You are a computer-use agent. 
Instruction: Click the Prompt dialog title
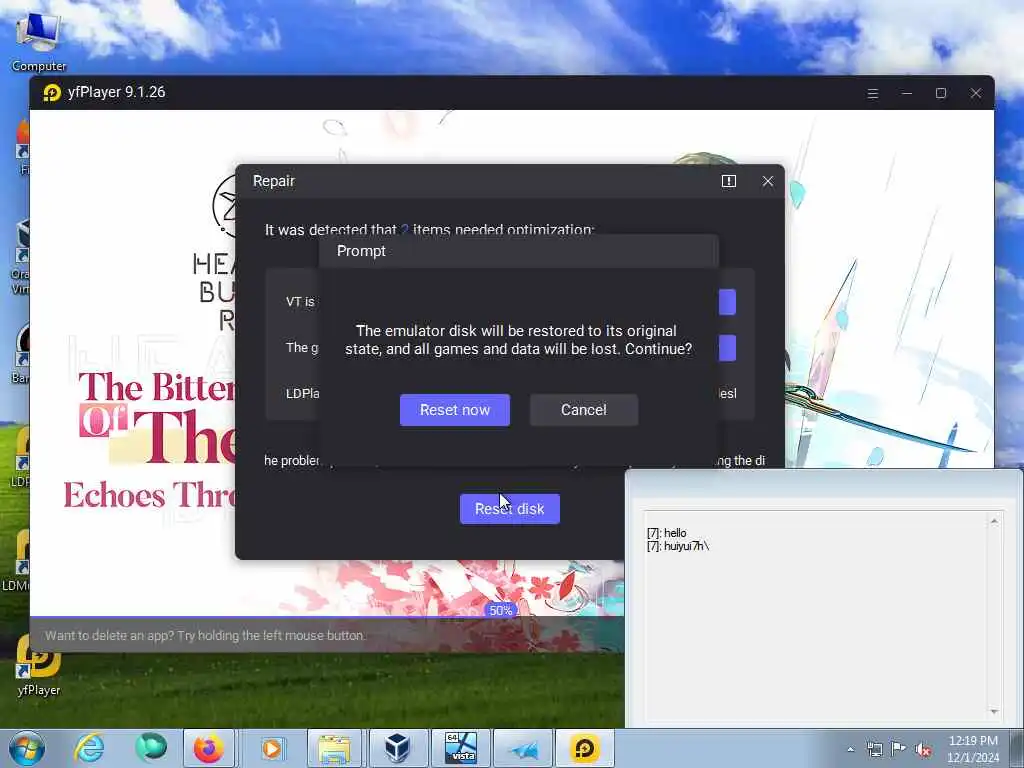point(361,251)
